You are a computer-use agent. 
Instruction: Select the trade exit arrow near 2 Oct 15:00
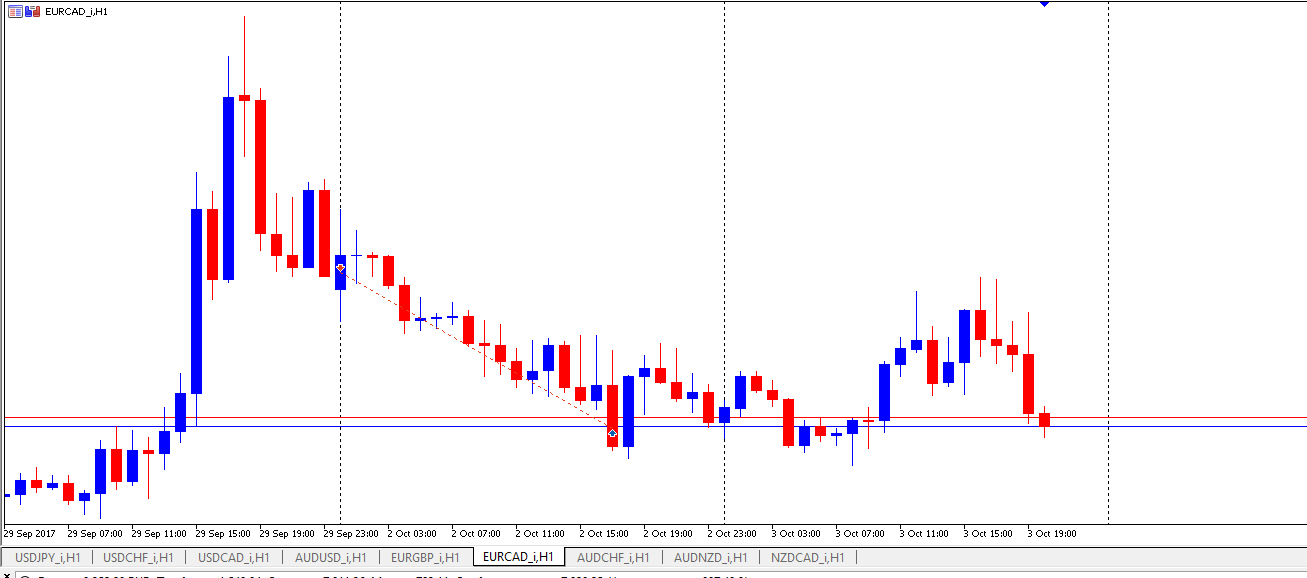point(612,433)
